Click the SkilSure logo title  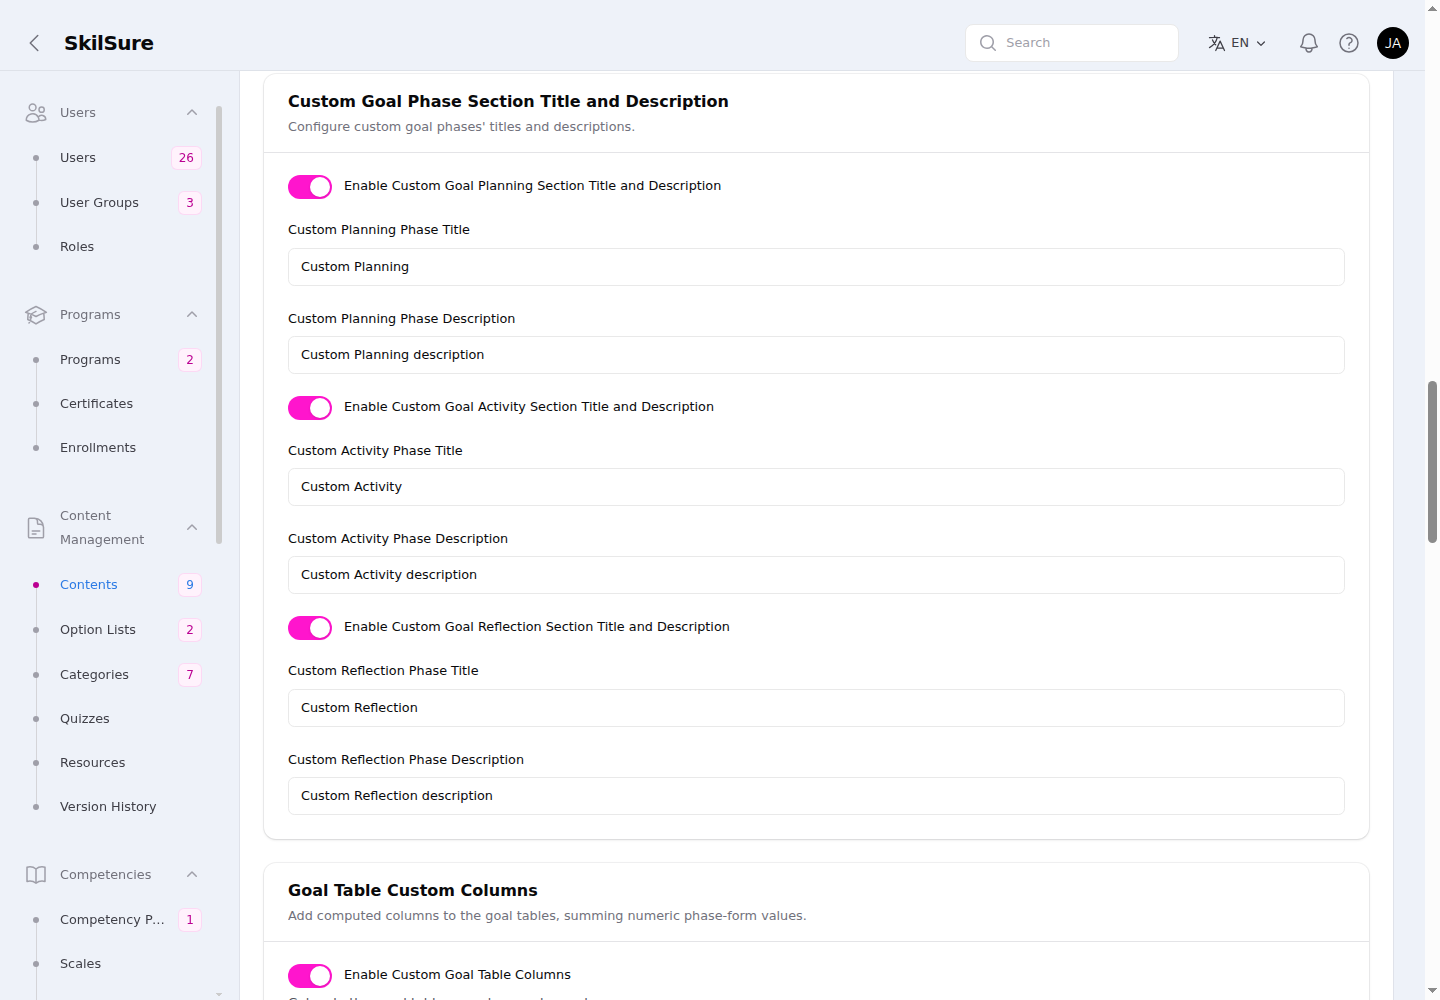pyautogui.click(x=109, y=43)
